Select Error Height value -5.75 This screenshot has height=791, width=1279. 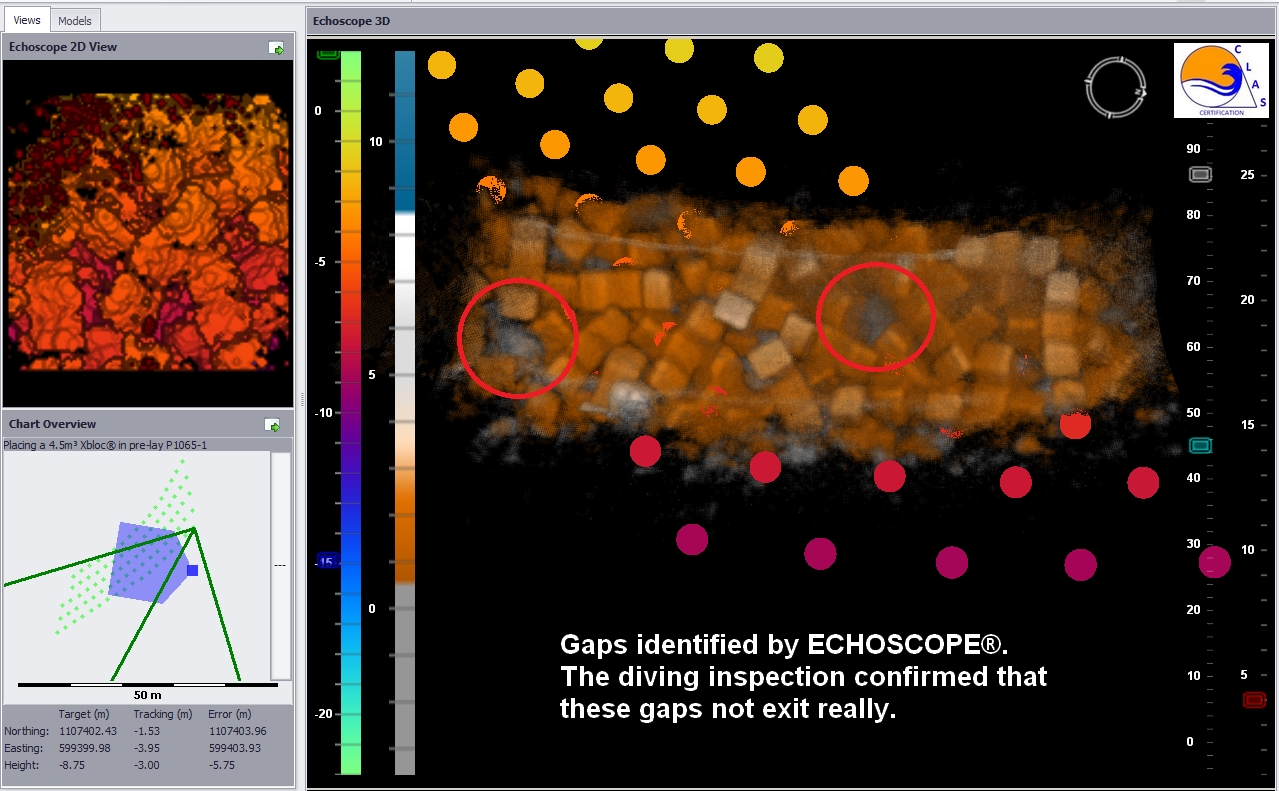pyautogui.click(x=221, y=765)
